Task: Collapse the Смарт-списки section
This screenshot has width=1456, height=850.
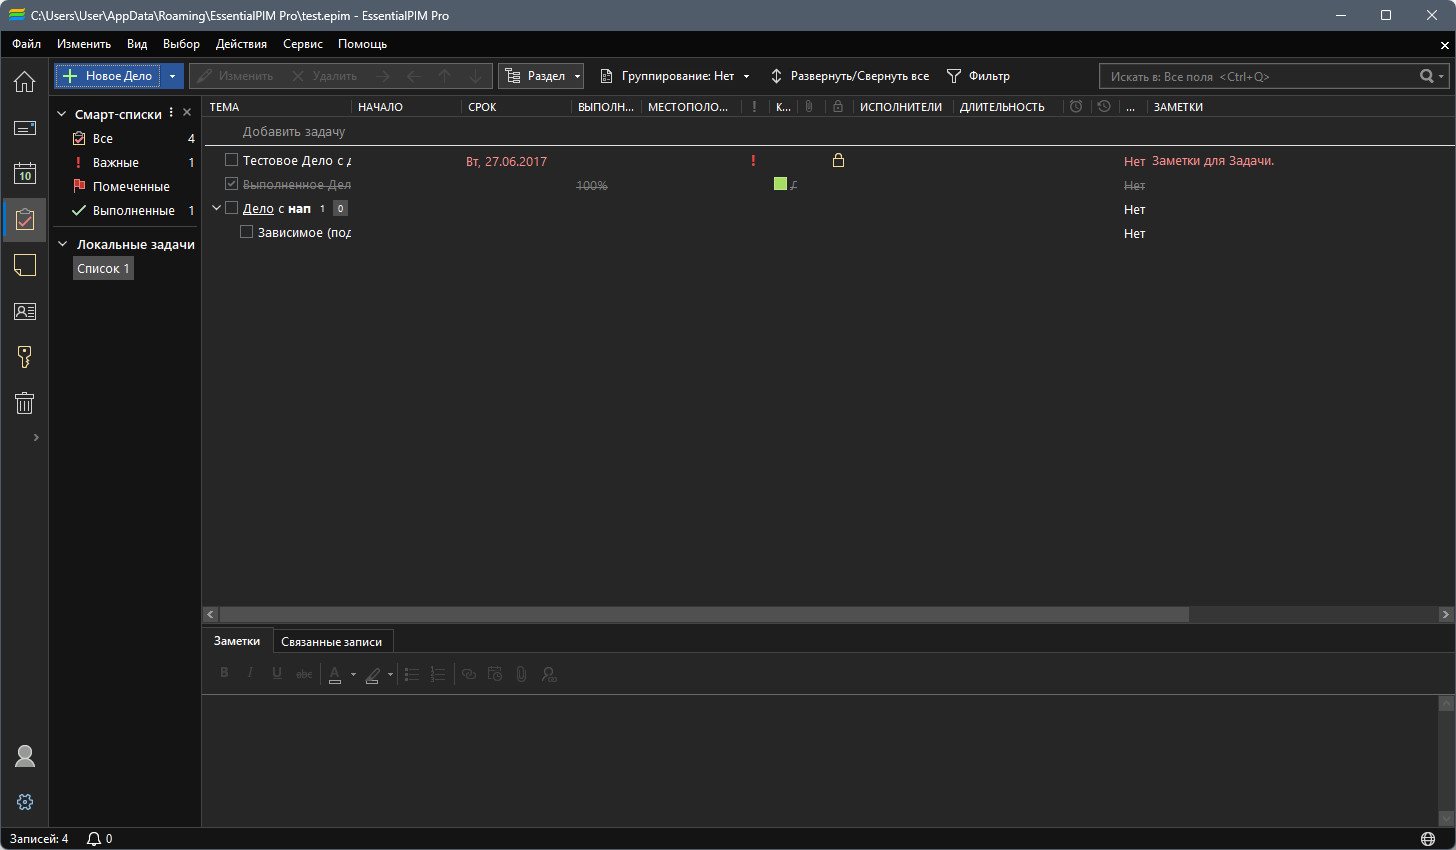Action: coord(62,114)
